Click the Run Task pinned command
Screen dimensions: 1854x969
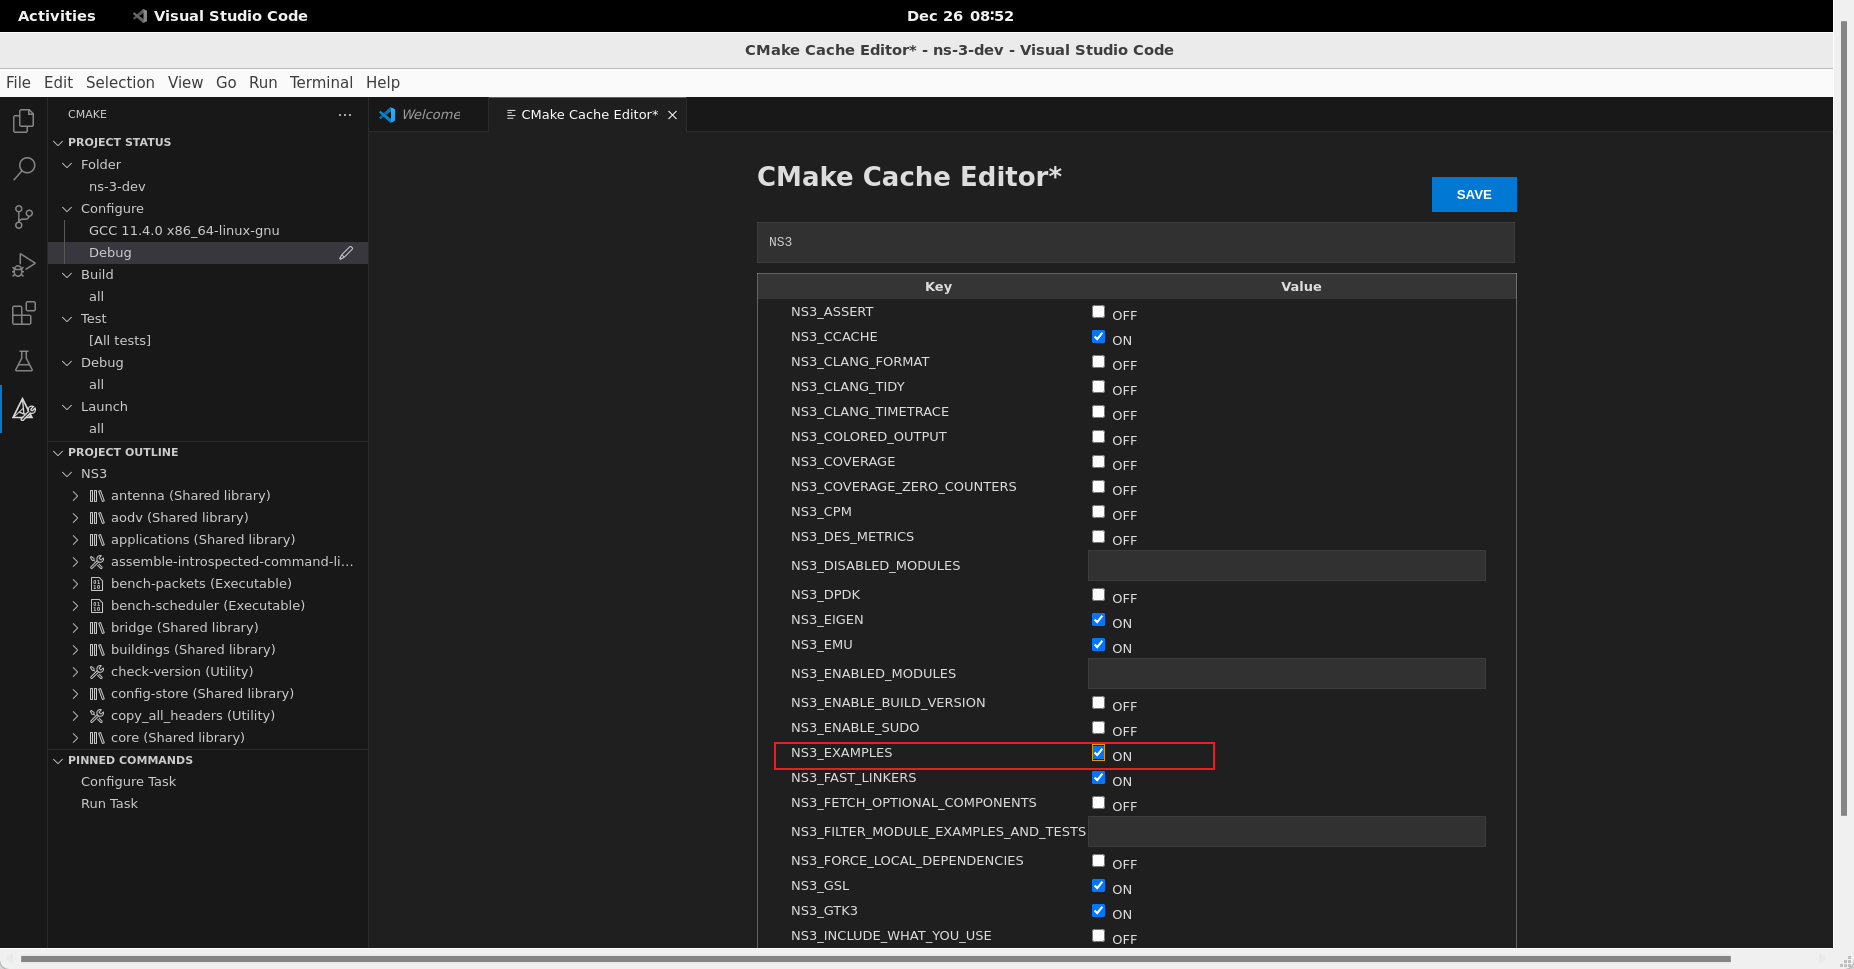pyautogui.click(x=109, y=804)
